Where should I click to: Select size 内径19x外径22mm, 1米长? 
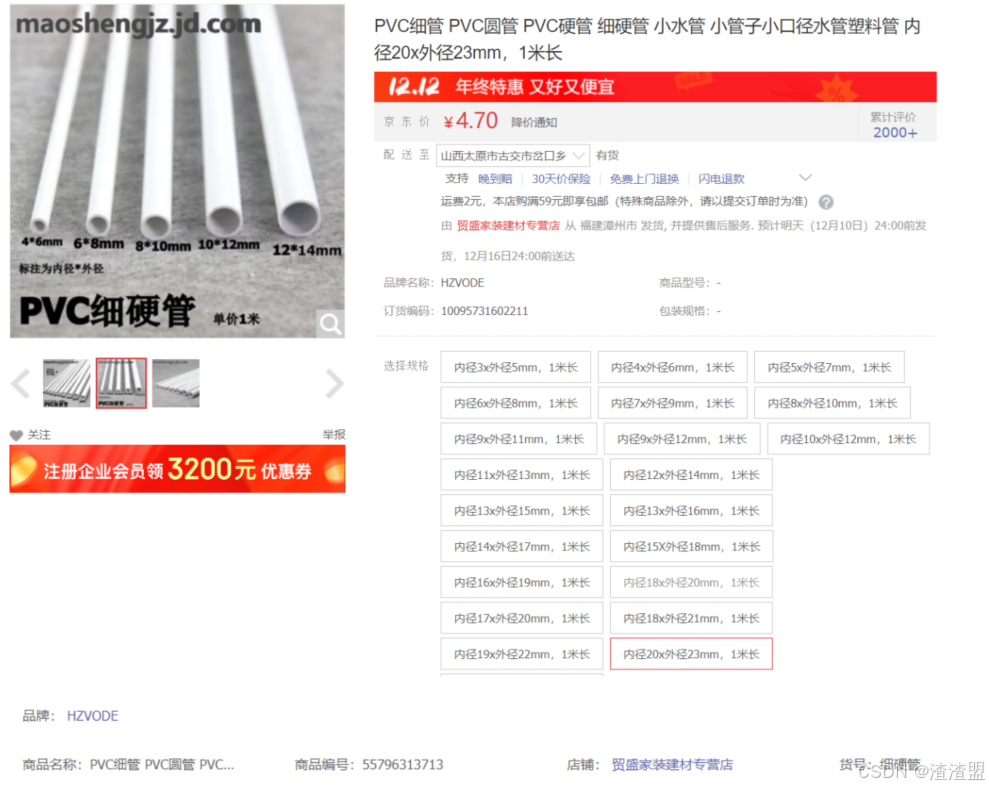[522, 655]
